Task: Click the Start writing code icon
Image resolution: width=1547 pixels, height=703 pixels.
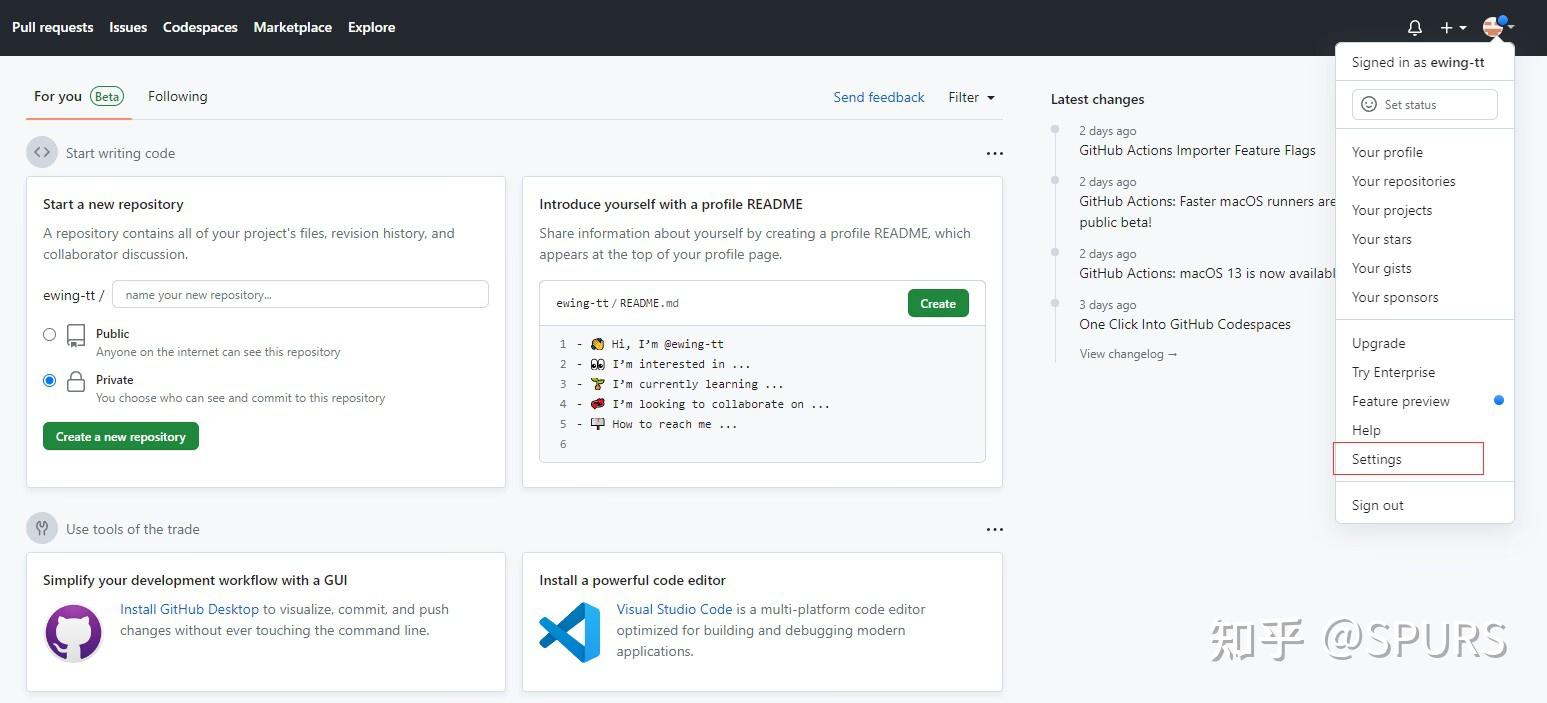Action: pyautogui.click(x=42, y=153)
